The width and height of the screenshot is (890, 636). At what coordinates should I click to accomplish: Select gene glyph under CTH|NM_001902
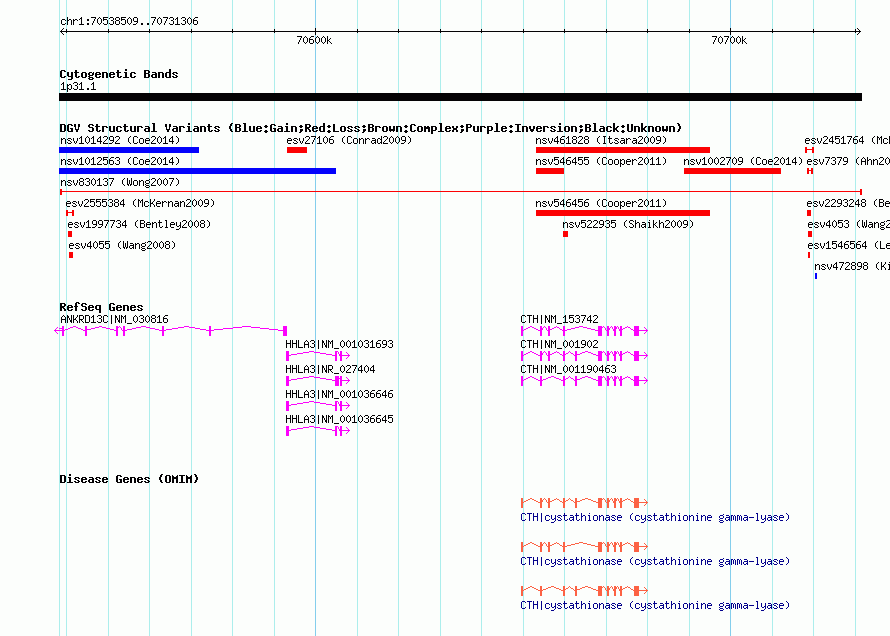(585, 356)
